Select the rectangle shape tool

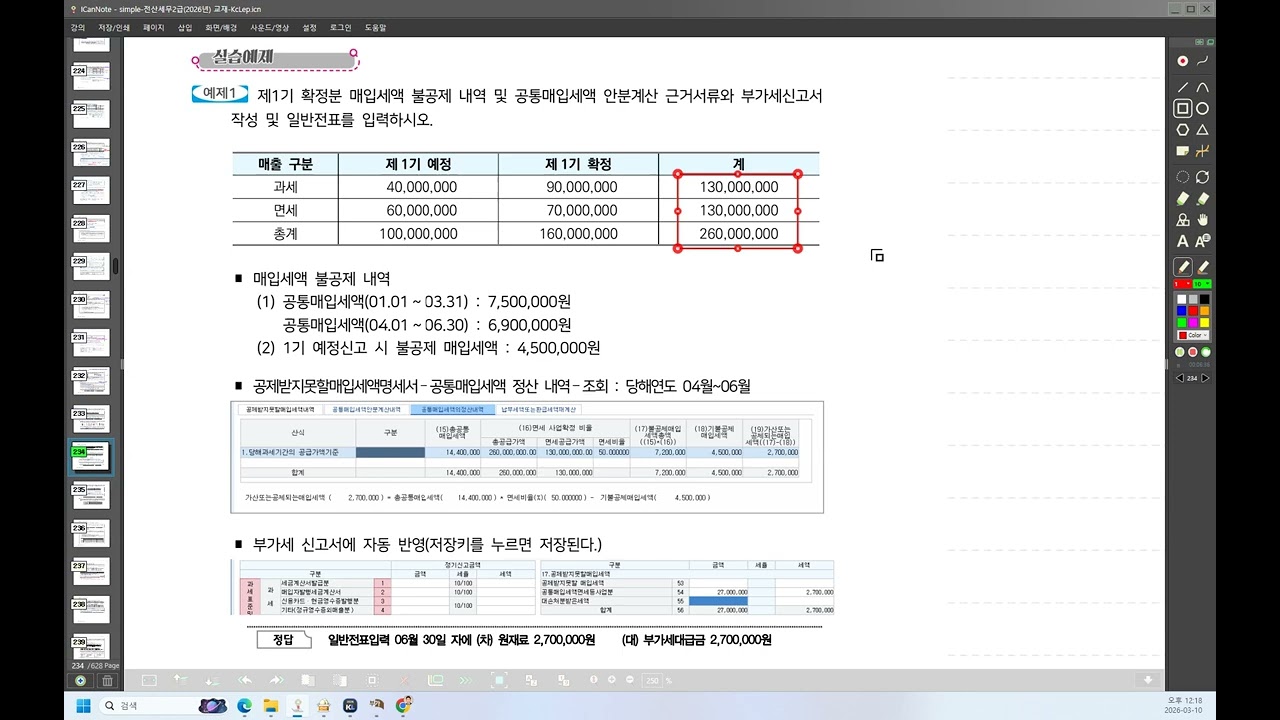coord(1183,108)
